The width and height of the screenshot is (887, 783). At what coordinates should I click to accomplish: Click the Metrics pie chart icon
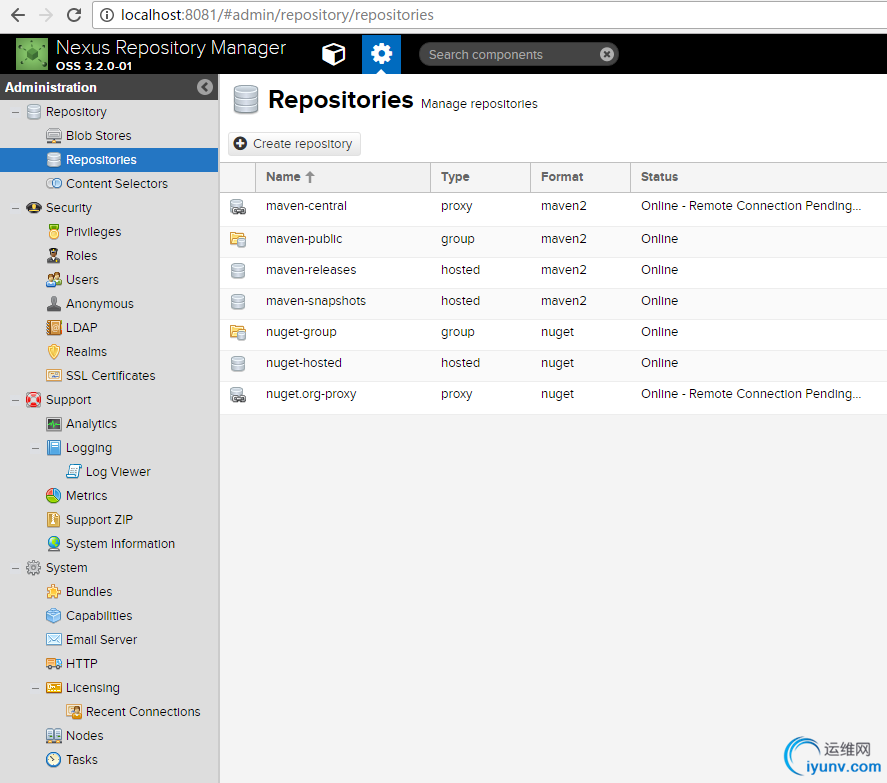coord(54,496)
